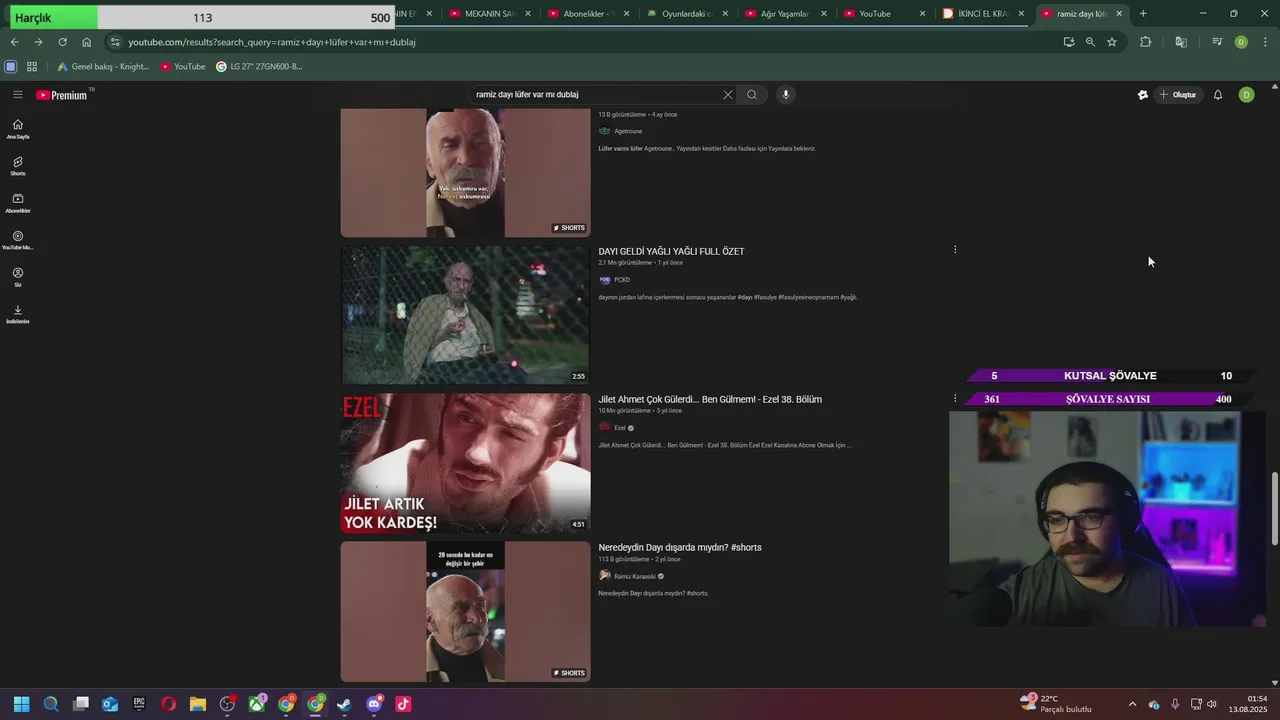This screenshot has width=1280, height=720.
Task: Open the YouTube guide hamburger menu
Action: (17, 94)
